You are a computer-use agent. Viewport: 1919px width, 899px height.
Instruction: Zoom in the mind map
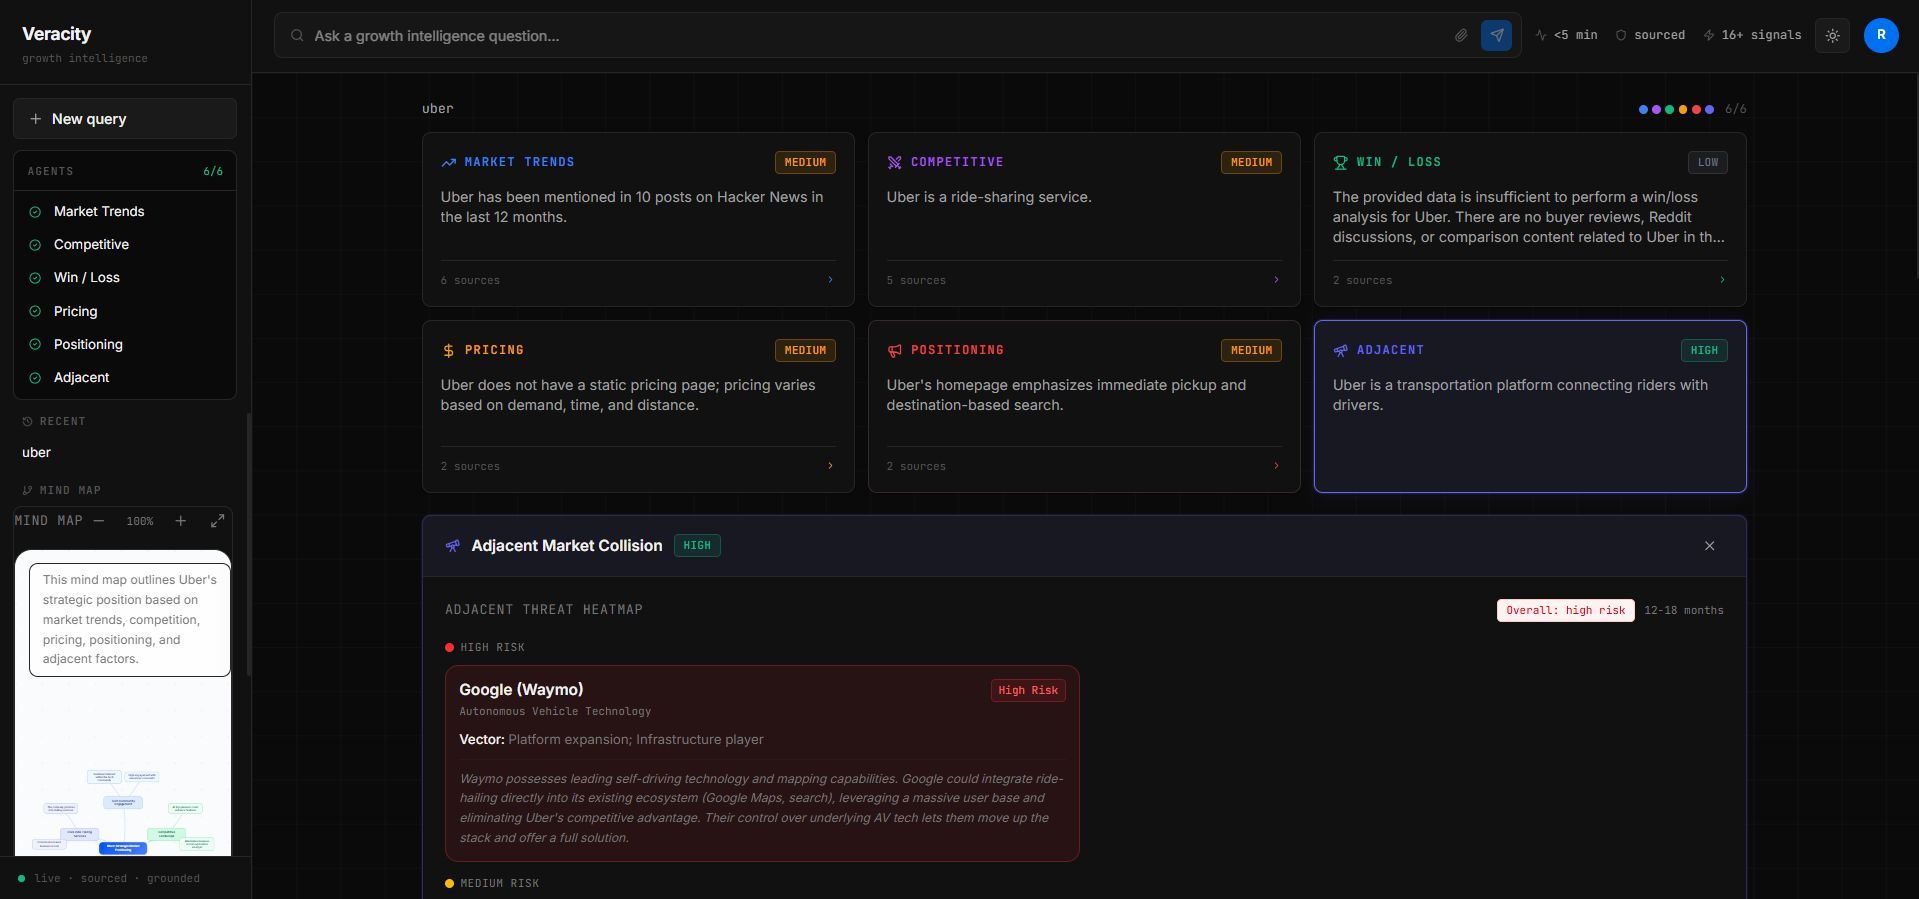(180, 520)
